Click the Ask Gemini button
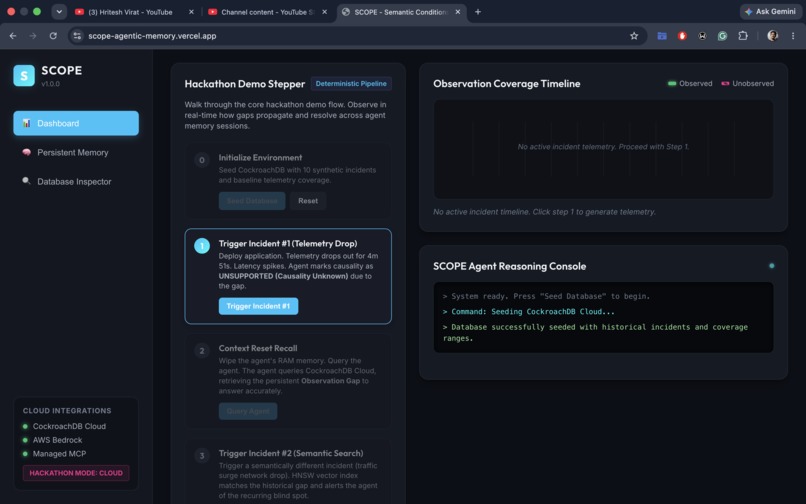Viewport: 806px width, 504px height. click(770, 11)
